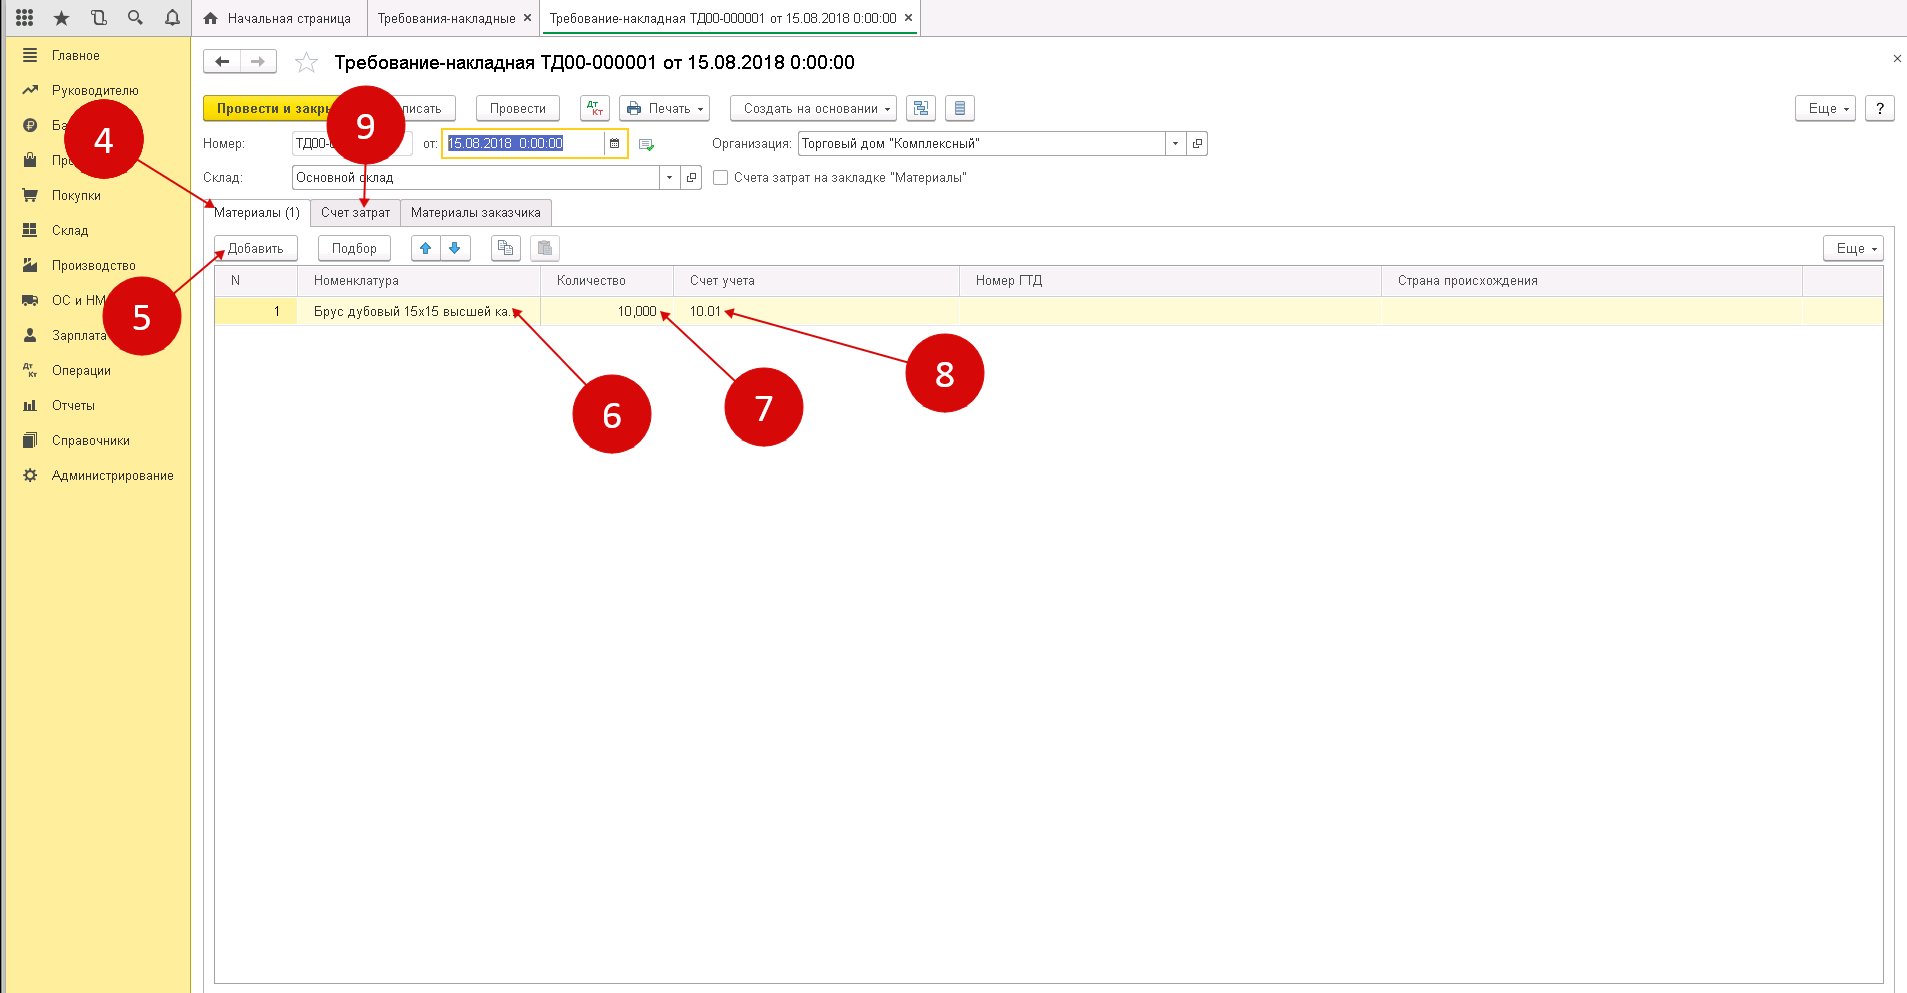The image size is (1907, 993).
Task: Move row down with the blue down arrow
Action: coord(455,248)
